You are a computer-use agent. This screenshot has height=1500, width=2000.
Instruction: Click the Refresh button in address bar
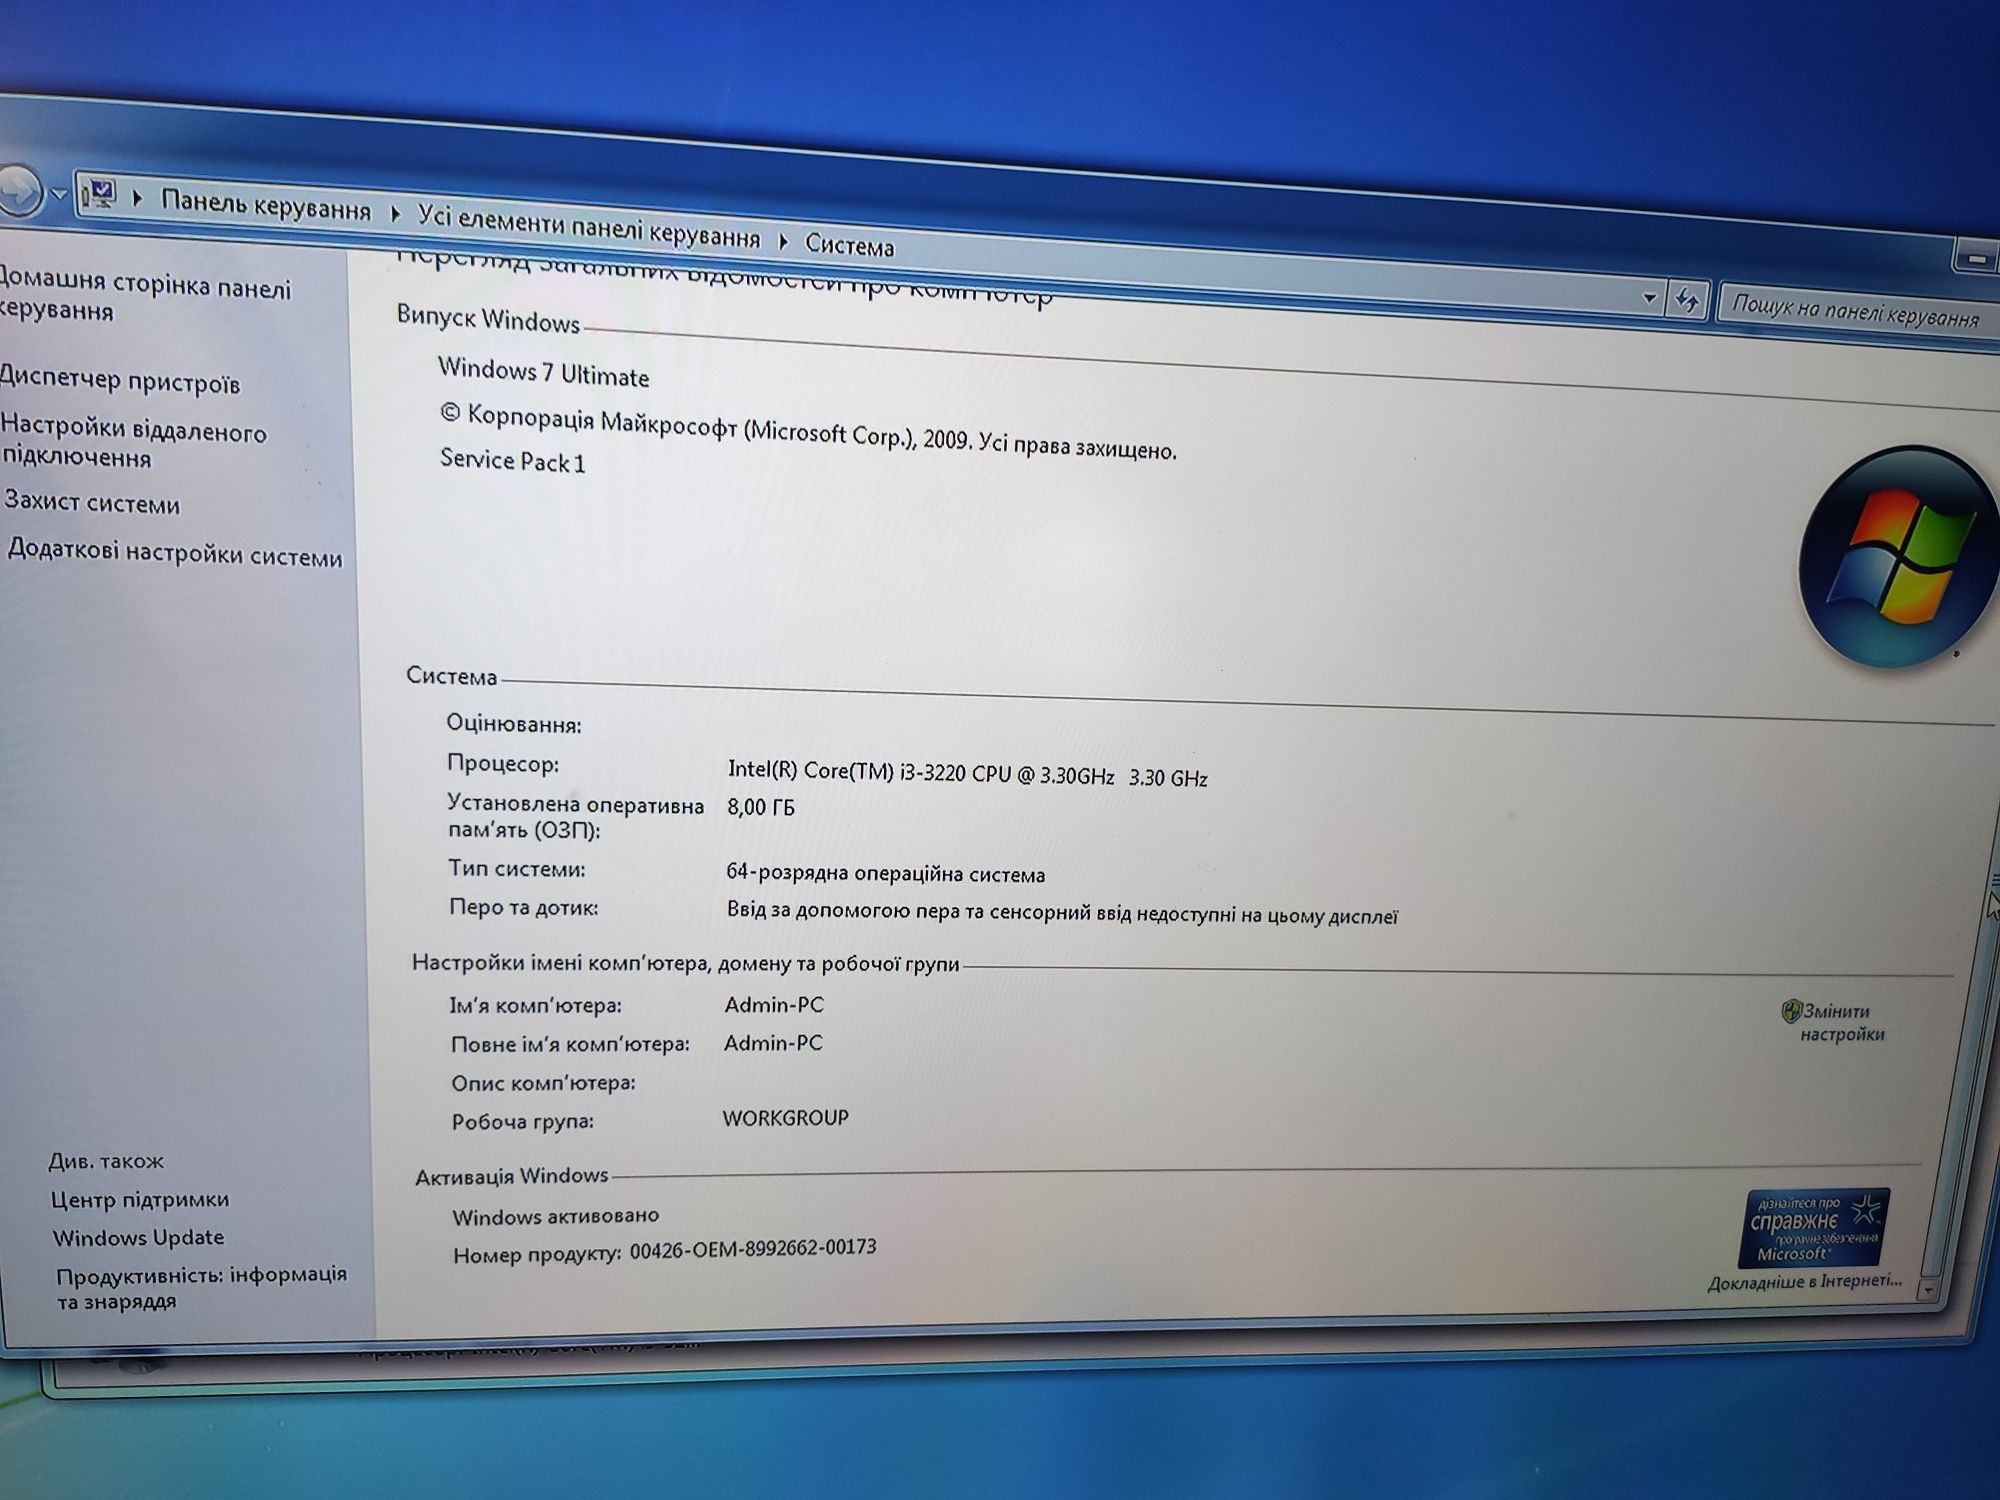pos(1687,300)
